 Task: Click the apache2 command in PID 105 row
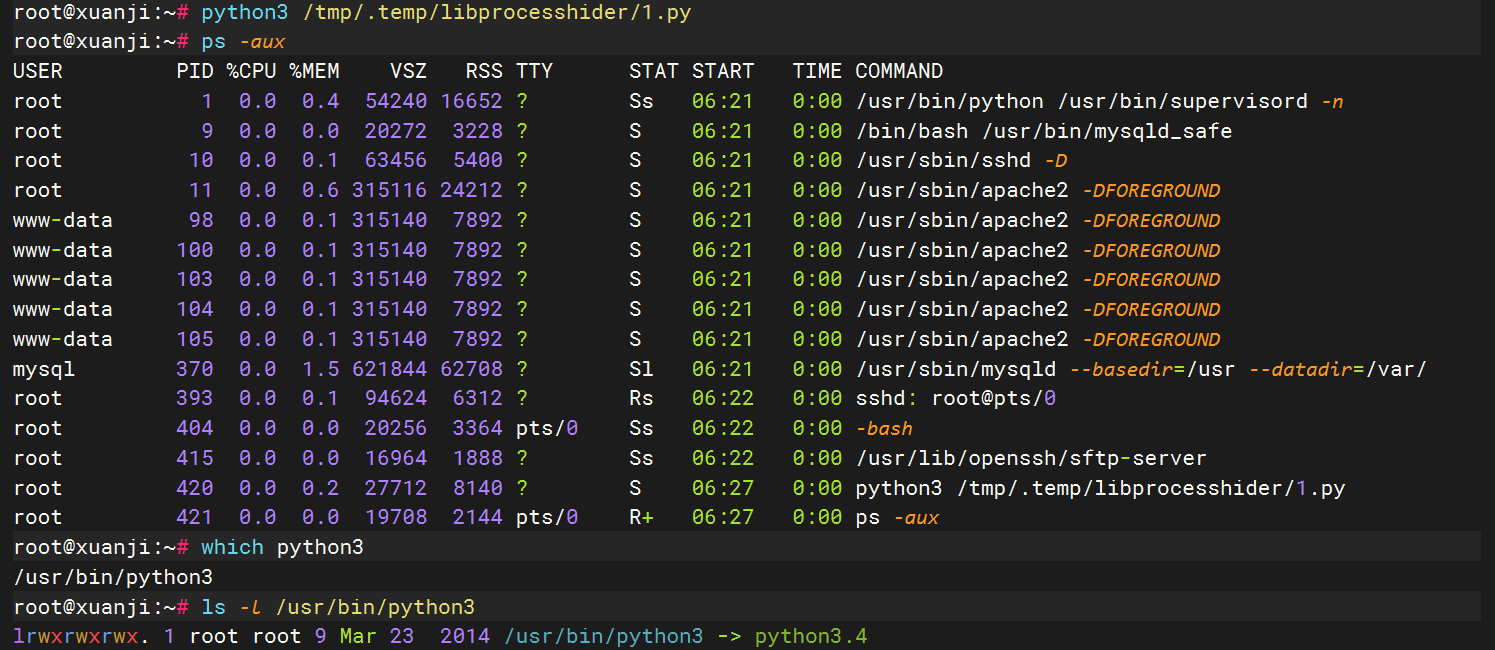(x=1038, y=339)
